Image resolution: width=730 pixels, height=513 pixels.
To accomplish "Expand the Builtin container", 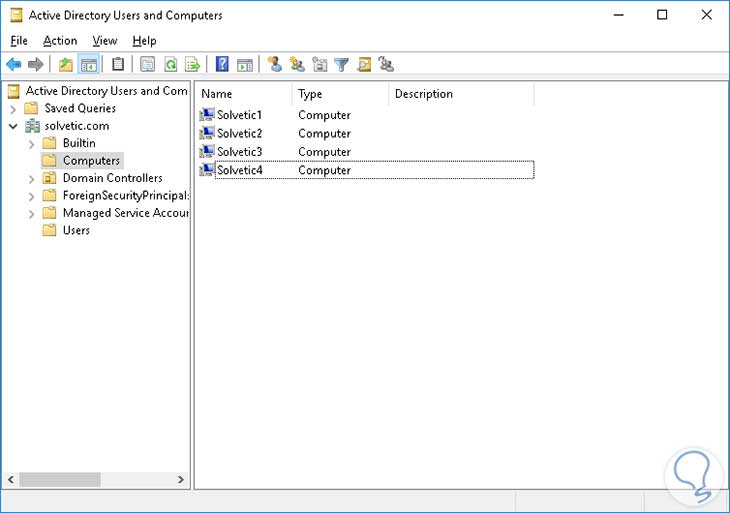I will click(31, 144).
